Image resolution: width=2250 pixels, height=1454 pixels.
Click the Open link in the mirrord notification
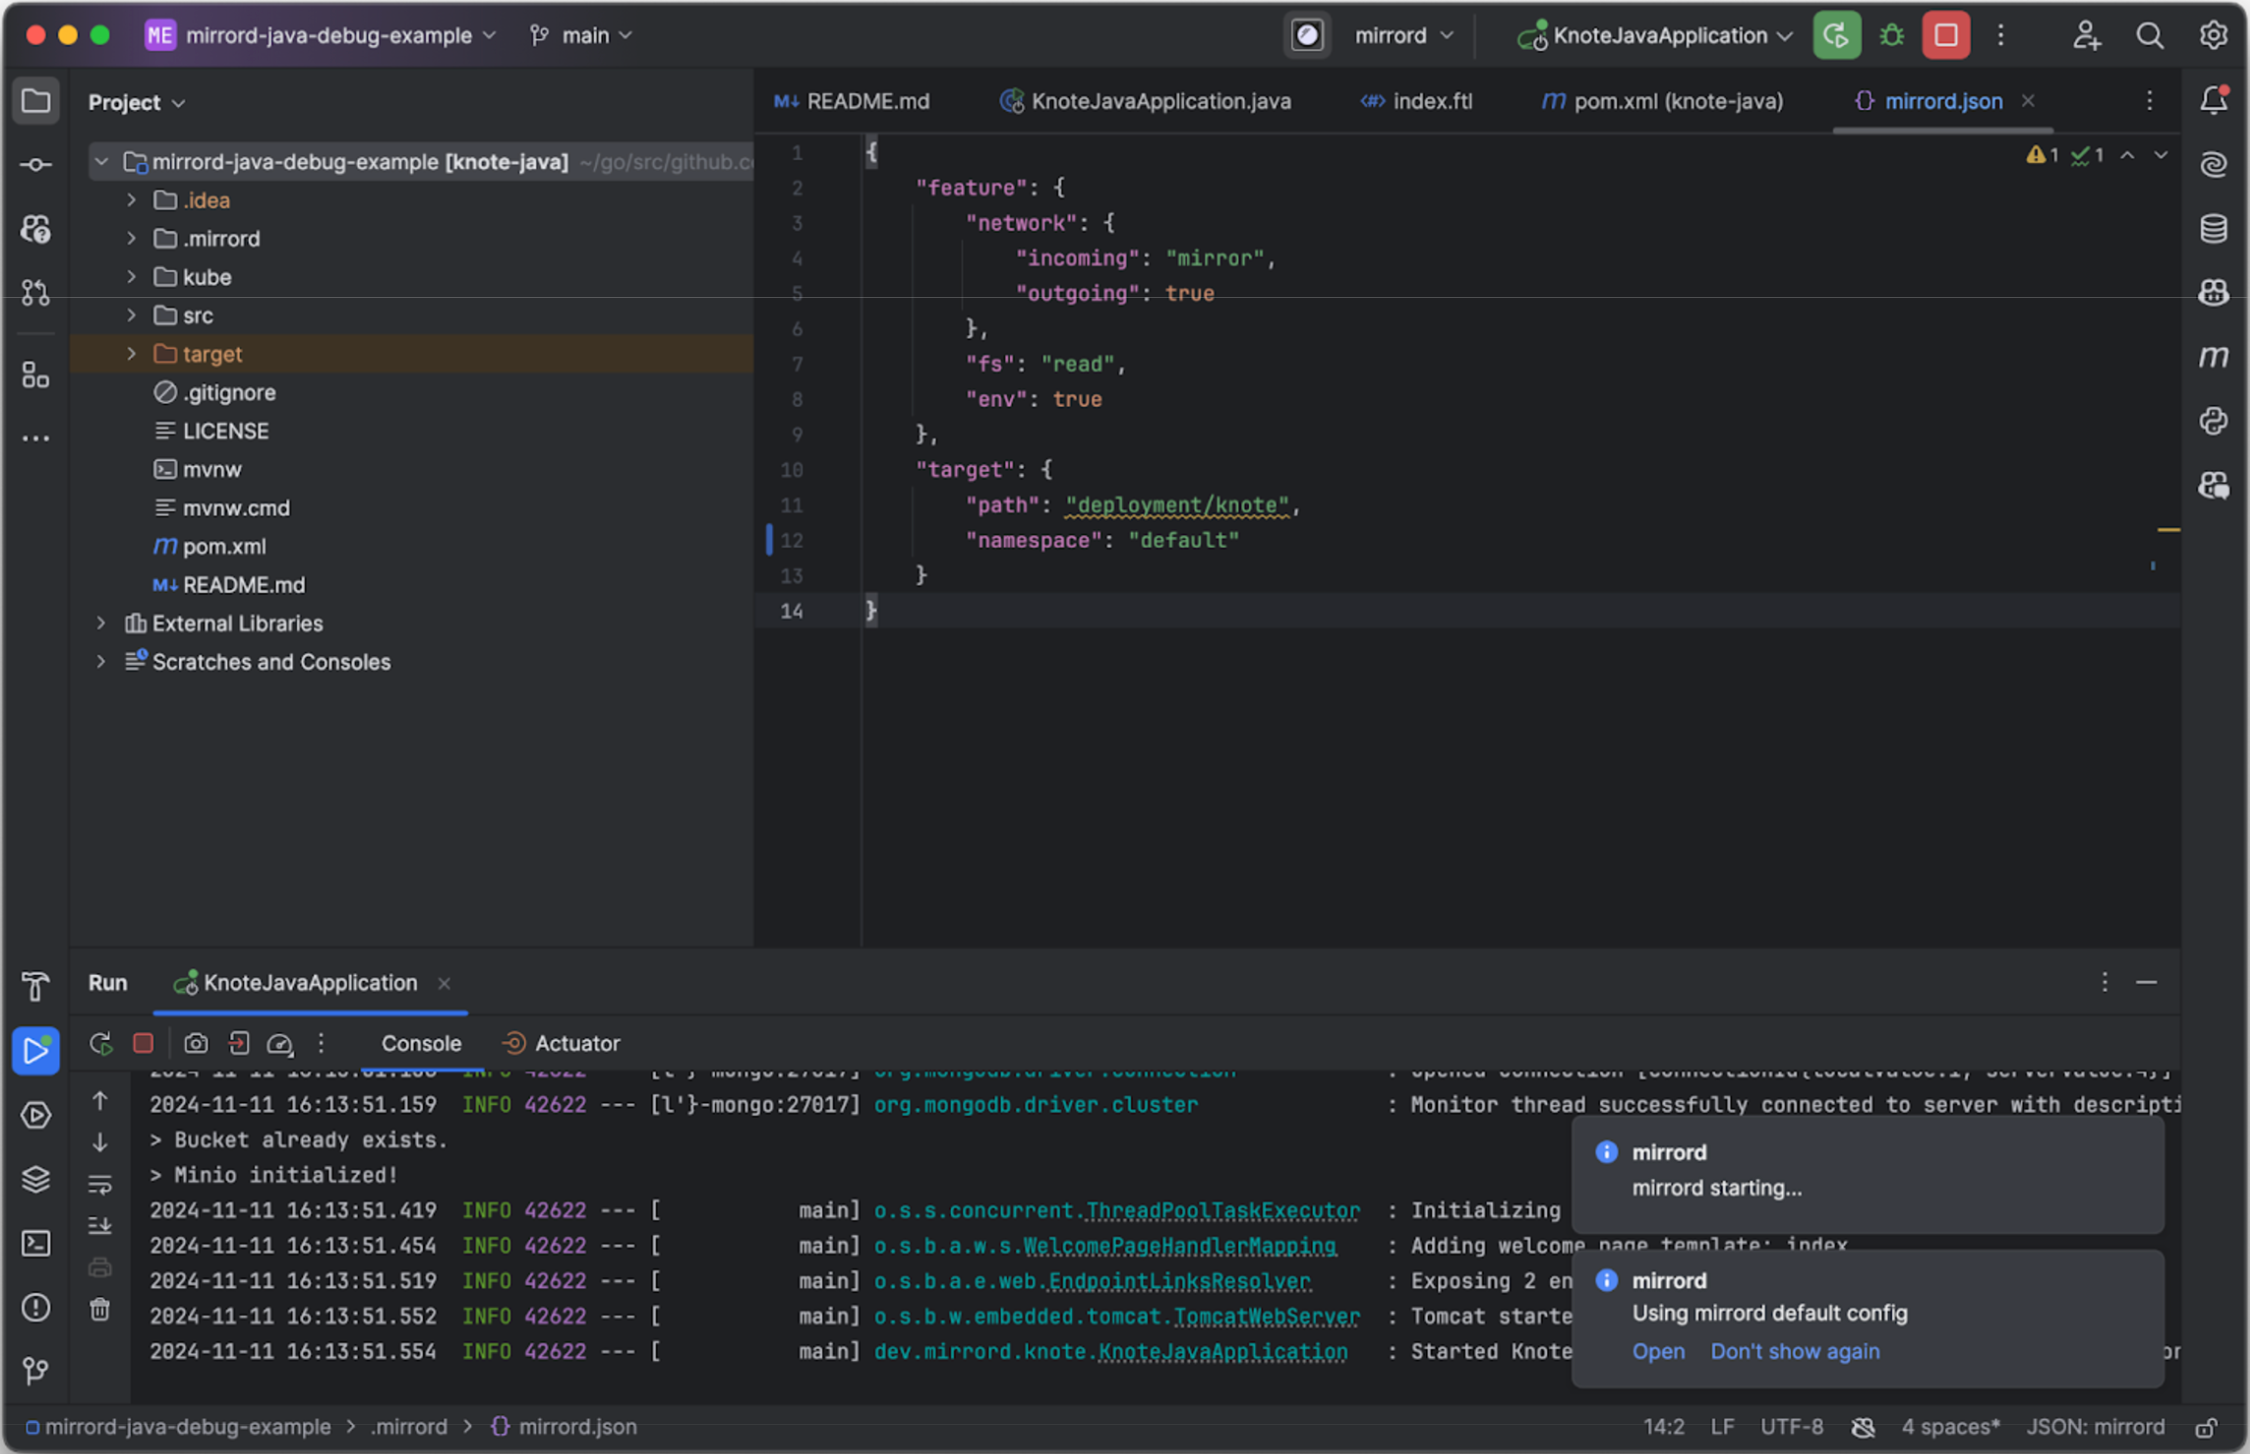[1658, 1352]
